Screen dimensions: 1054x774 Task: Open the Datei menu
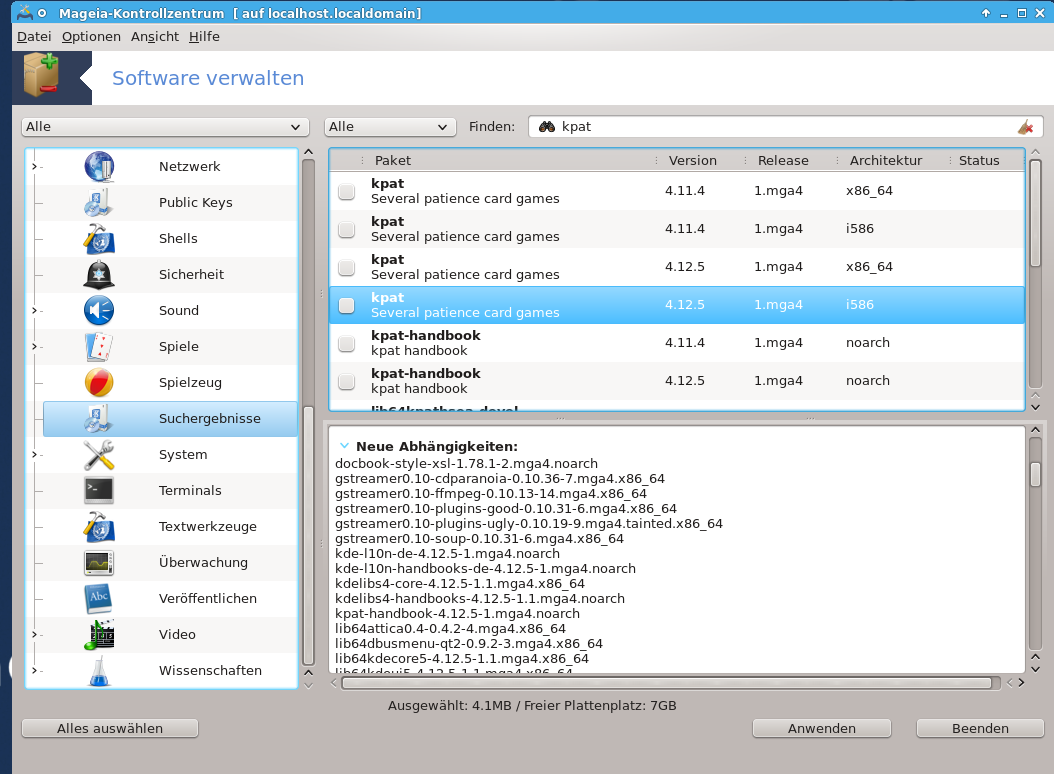tap(34, 36)
